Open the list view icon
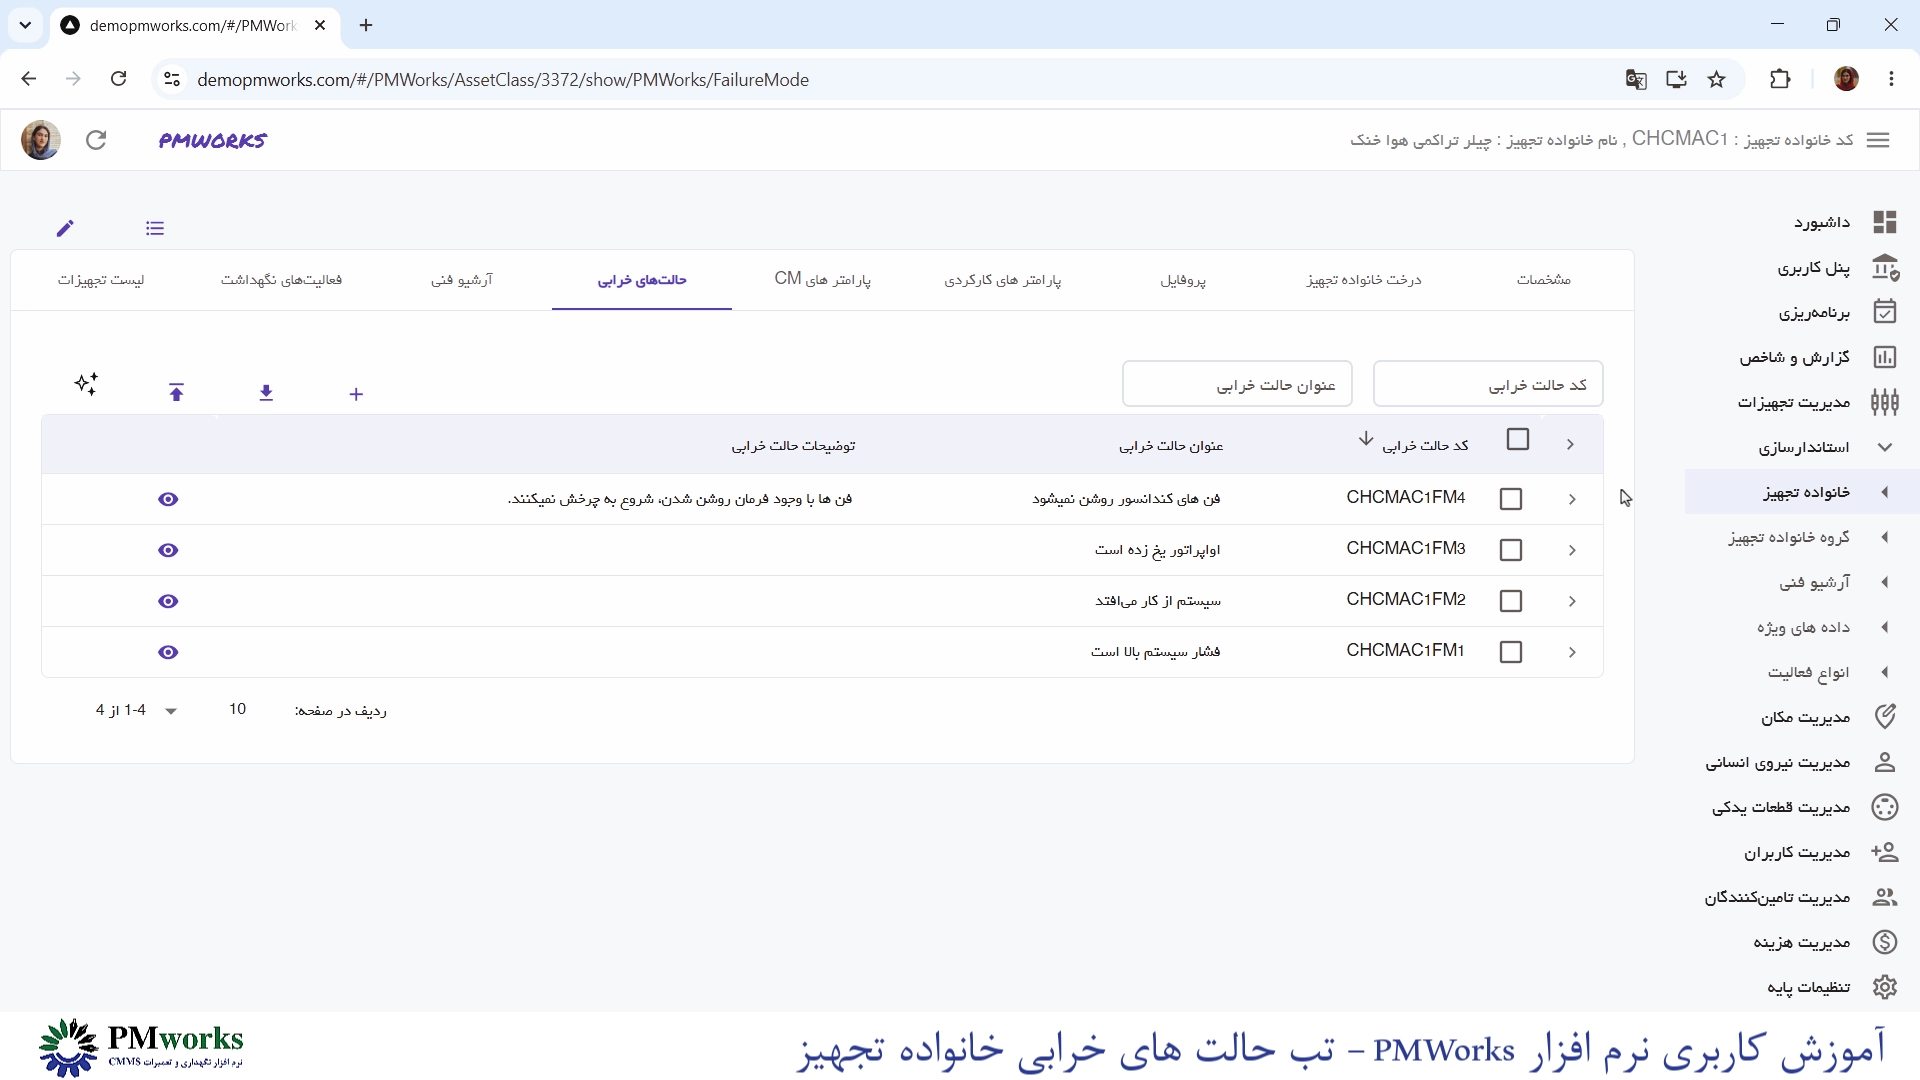The width and height of the screenshot is (1920, 1080). coord(155,228)
